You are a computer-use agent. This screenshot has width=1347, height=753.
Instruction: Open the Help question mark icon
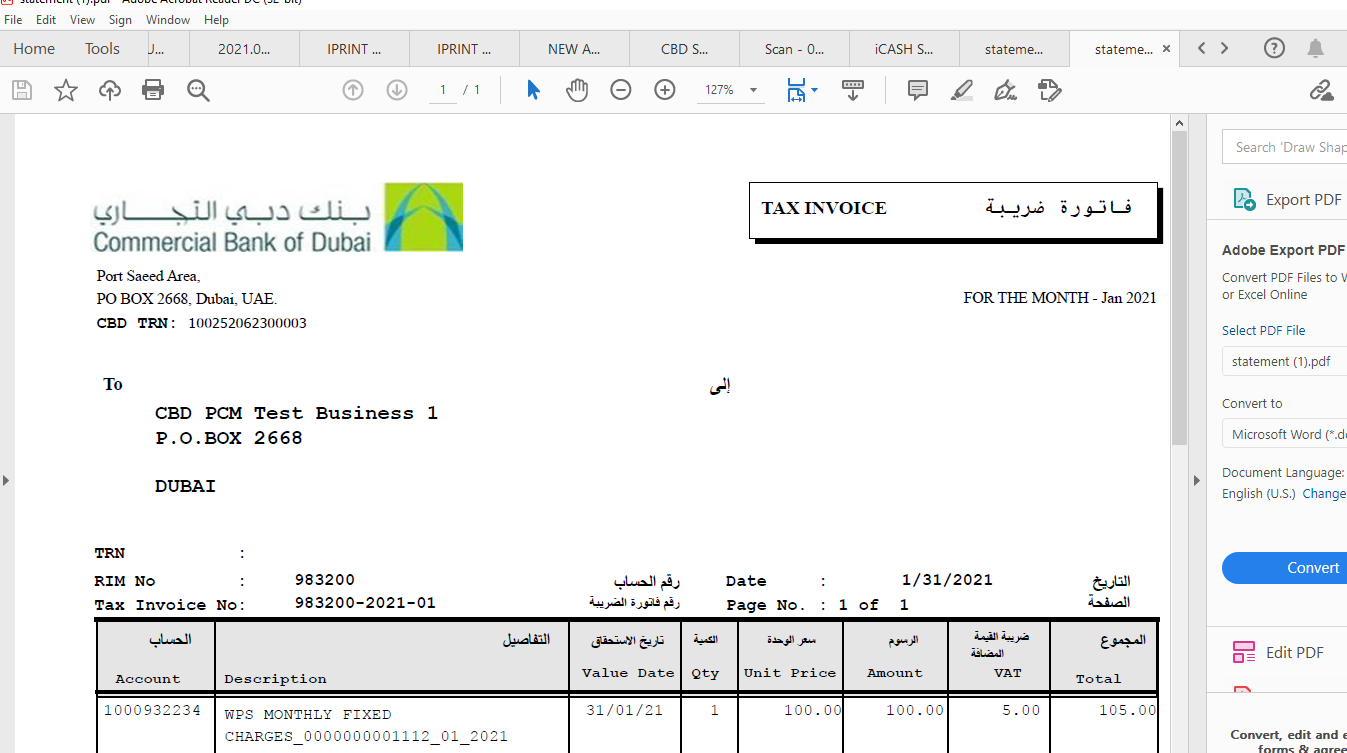1274,48
